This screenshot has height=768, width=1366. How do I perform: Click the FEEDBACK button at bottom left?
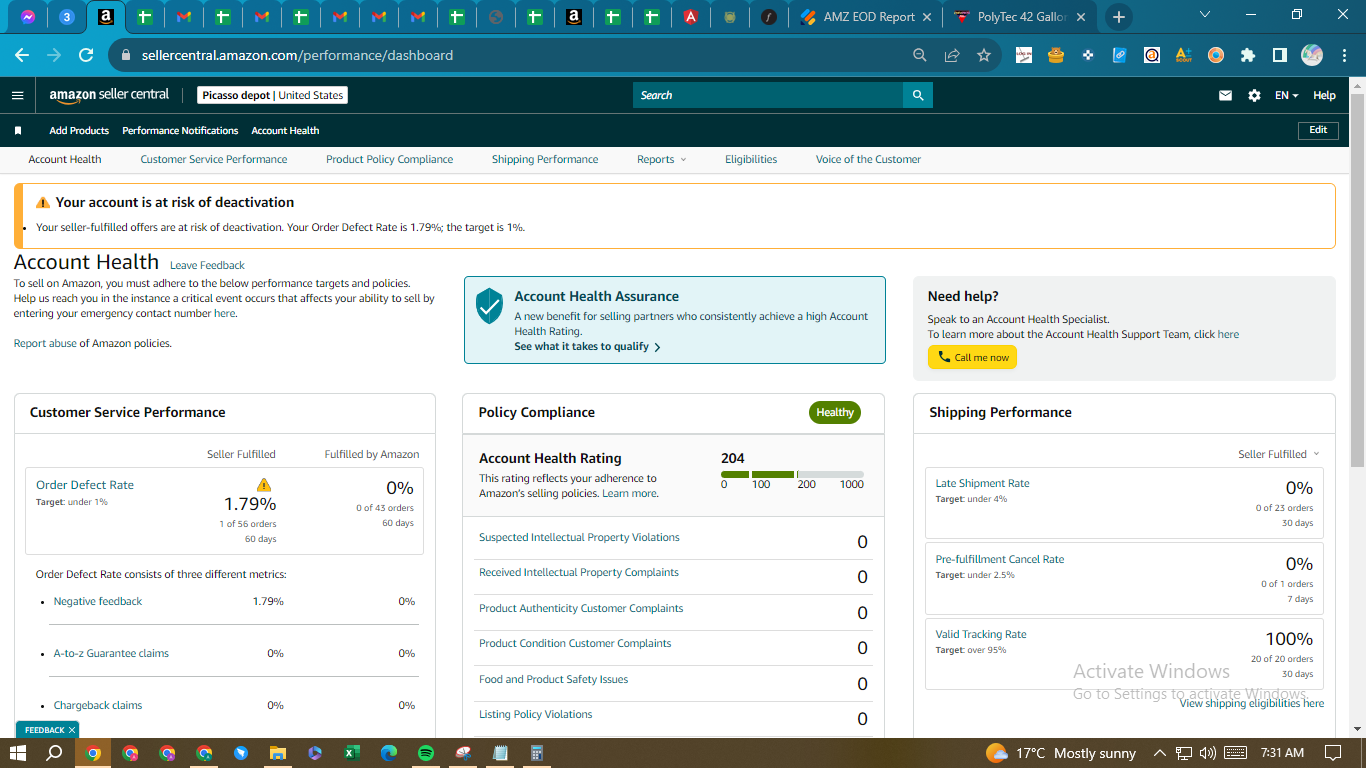click(46, 730)
